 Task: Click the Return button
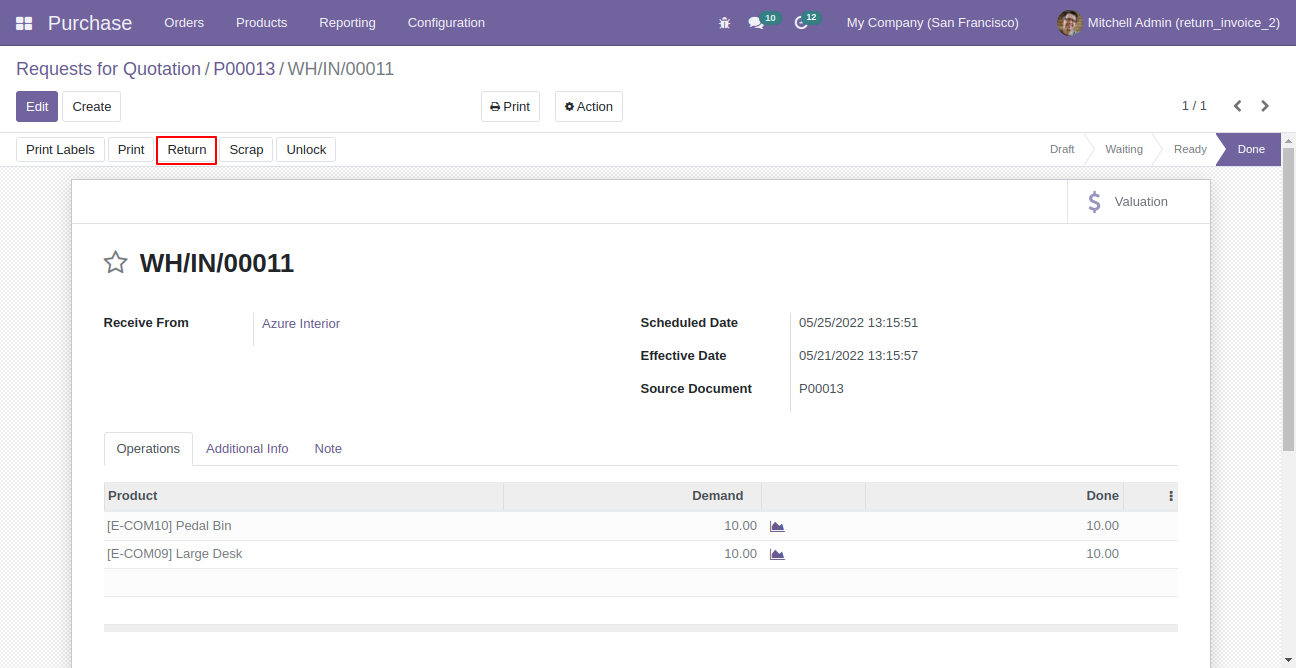click(x=187, y=150)
